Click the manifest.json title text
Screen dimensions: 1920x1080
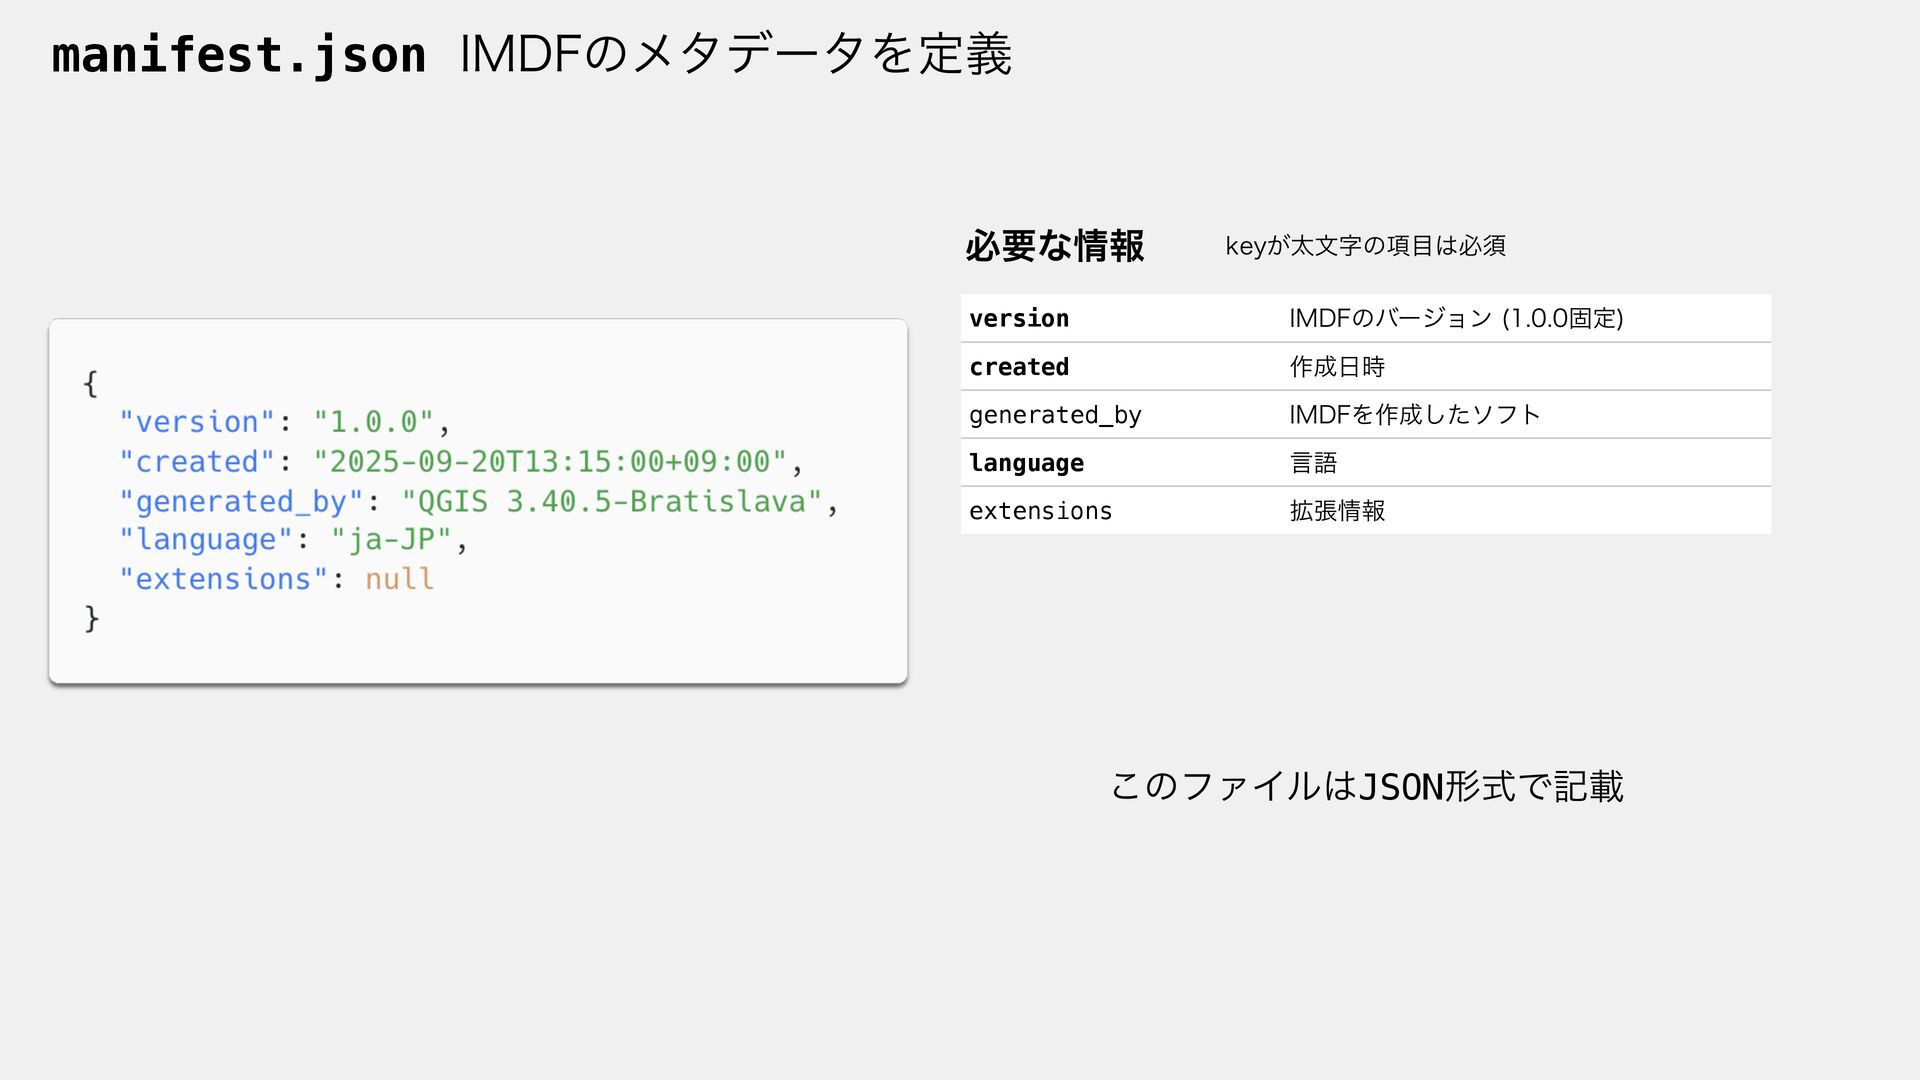tap(239, 54)
